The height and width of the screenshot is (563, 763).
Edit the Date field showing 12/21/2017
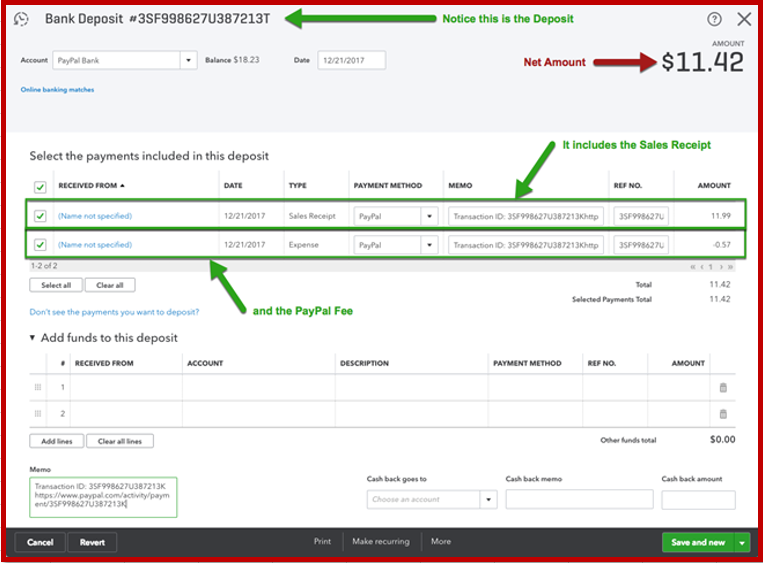click(x=351, y=60)
